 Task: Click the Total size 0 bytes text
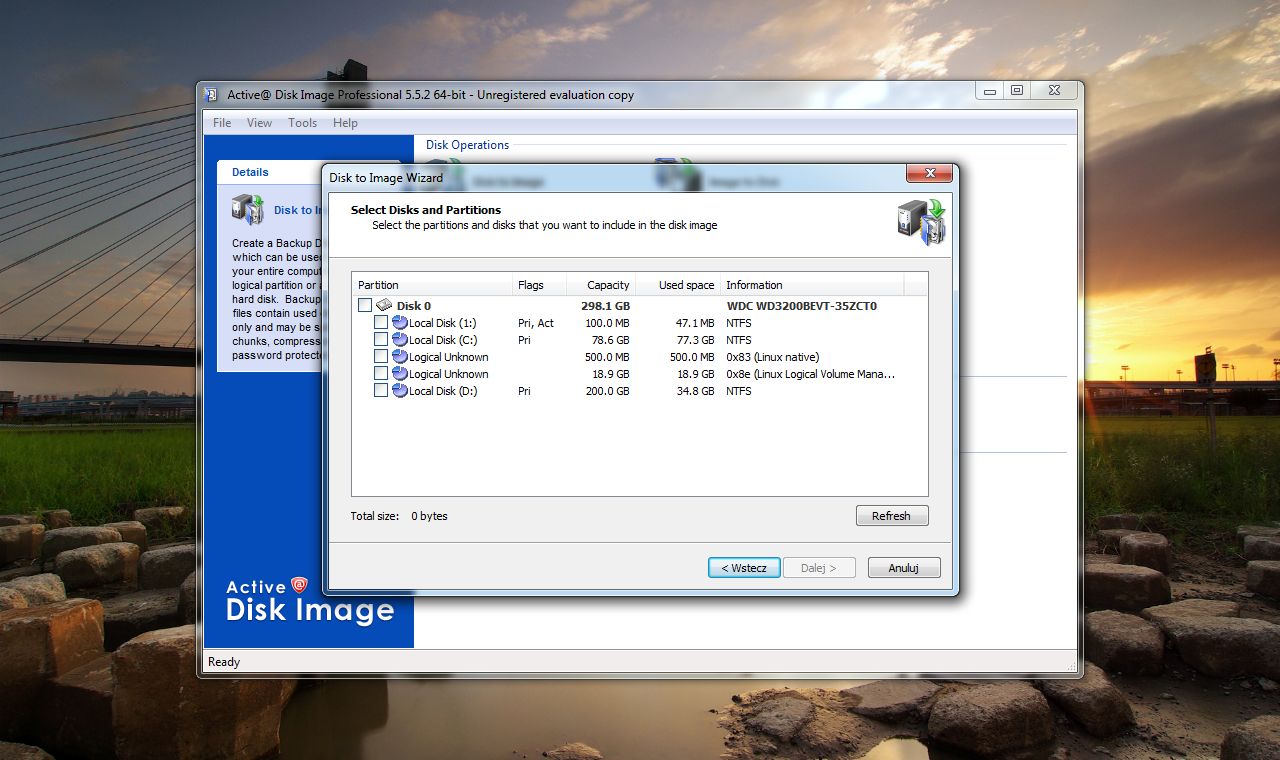[x=399, y=516]
